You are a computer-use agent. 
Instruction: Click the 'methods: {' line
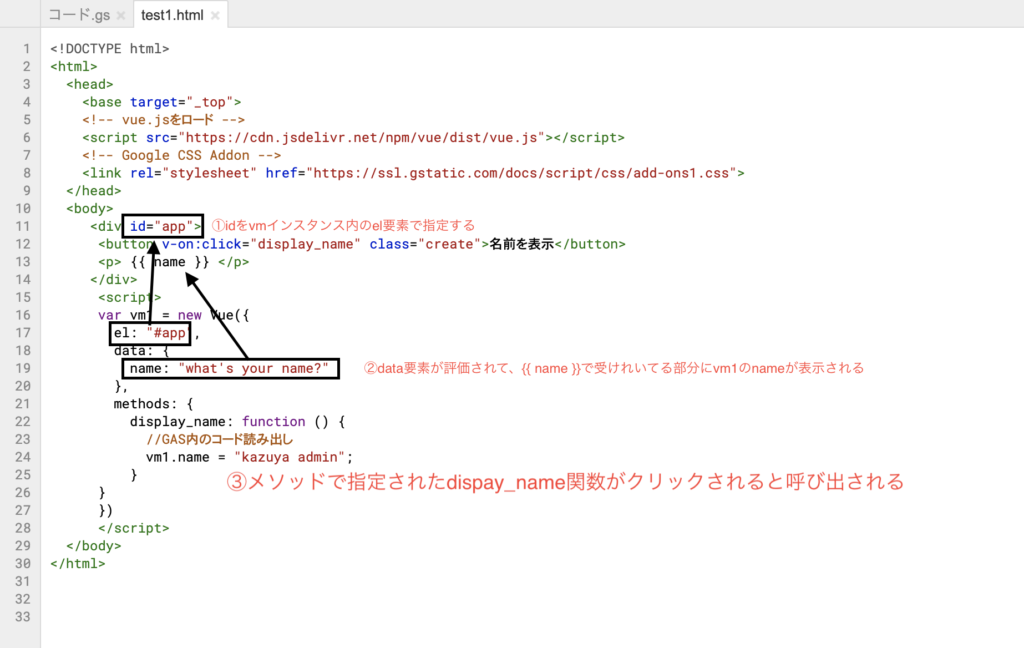(153, 404)
